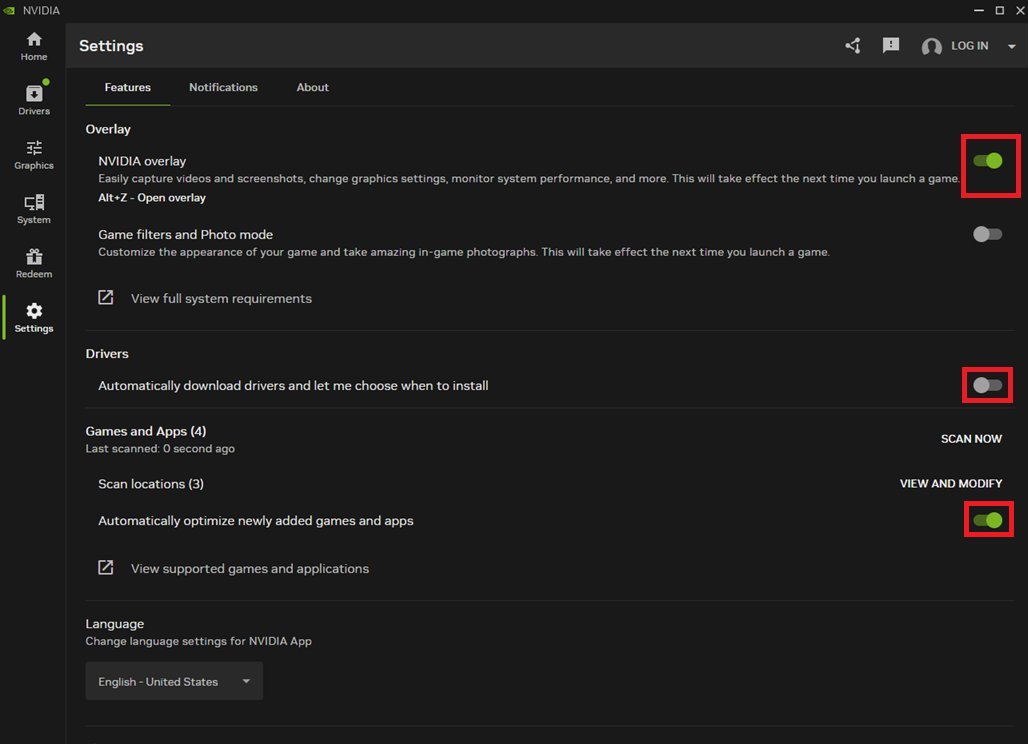Disable automatically optimize newly added games

(987, 520)
